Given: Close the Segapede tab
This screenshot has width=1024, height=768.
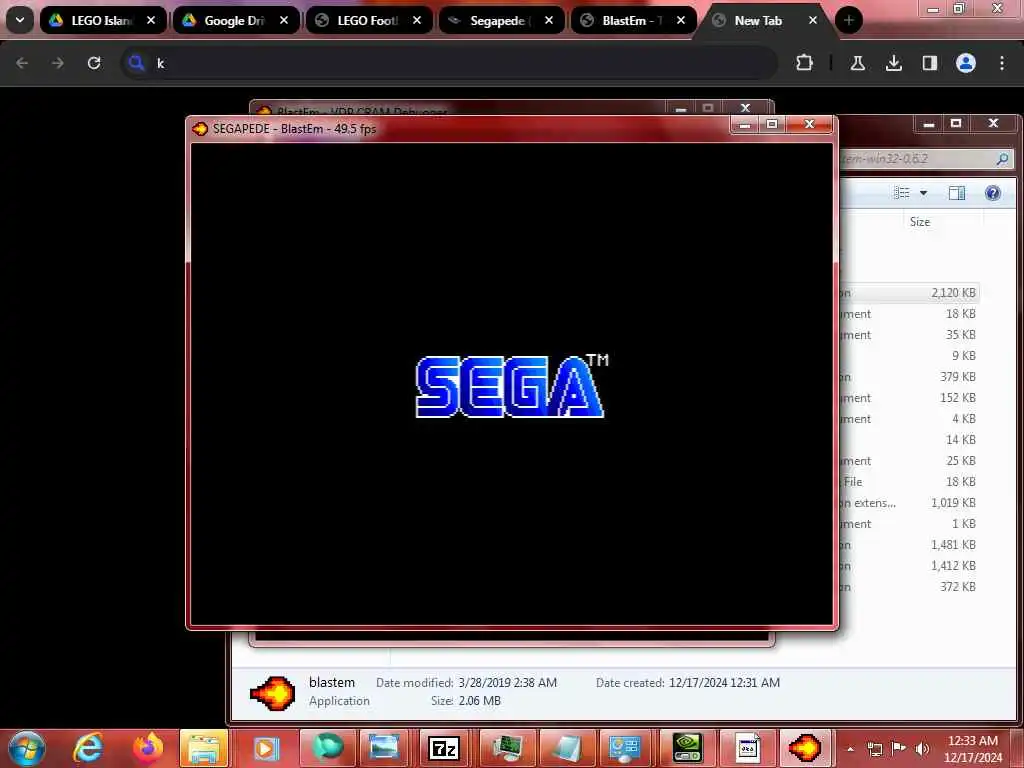Looking at the screenshot, I should coord(549,20).
